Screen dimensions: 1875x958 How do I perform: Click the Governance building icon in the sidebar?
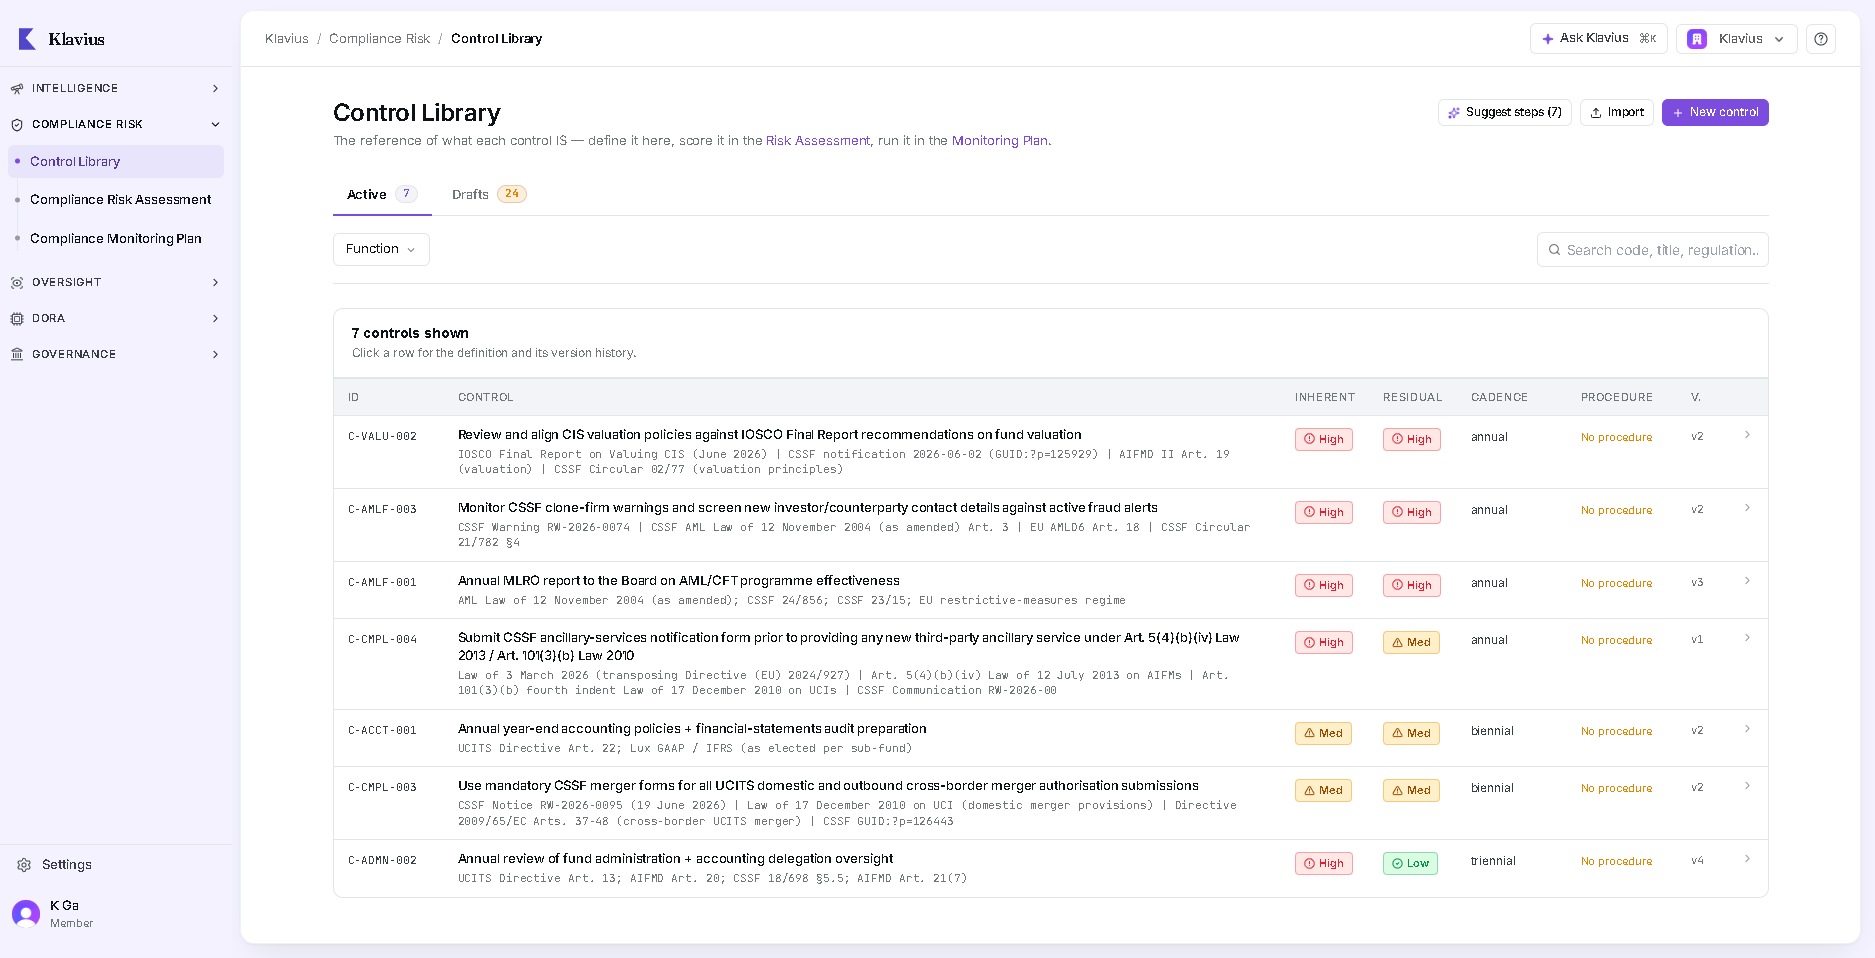coord(17,355)
